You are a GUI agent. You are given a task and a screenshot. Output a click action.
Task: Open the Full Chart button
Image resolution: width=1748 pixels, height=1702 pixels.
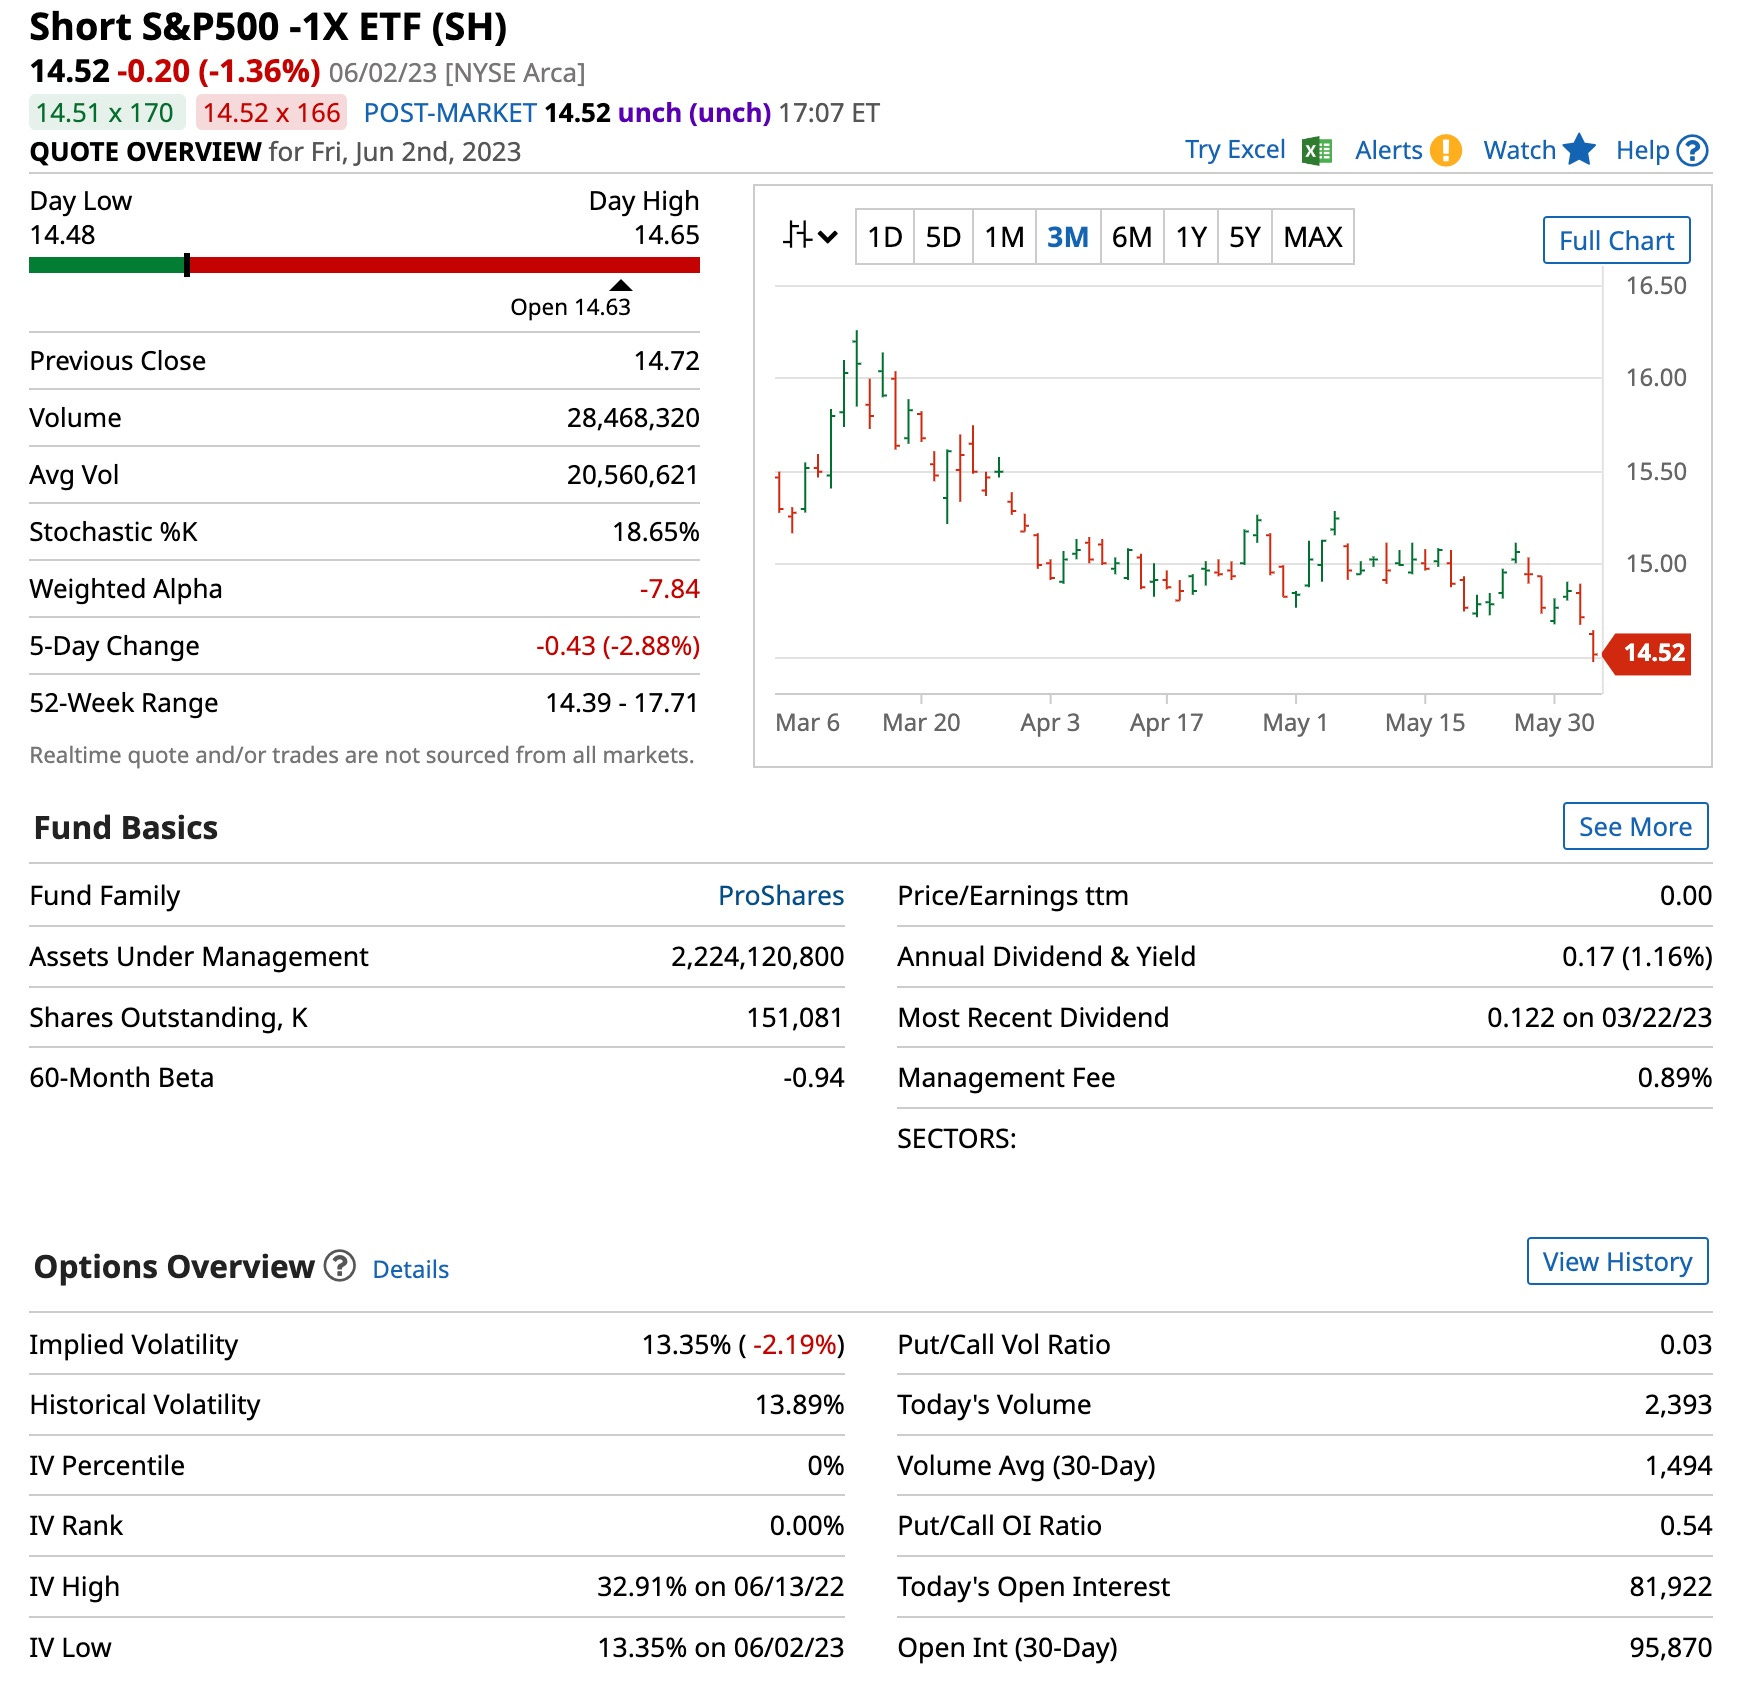coord(1616,240)
